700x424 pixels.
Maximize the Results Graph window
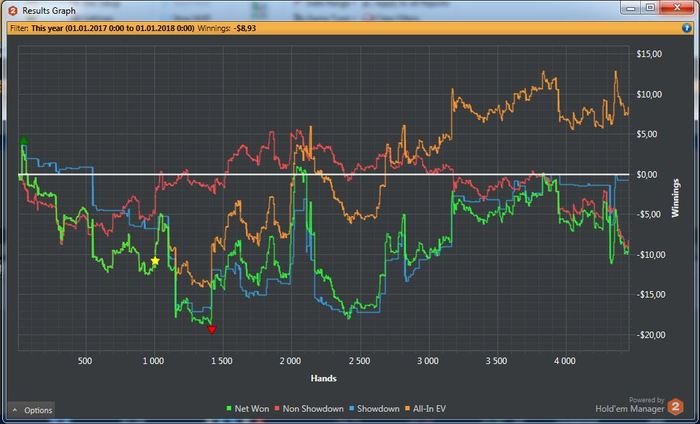point(650,8)
